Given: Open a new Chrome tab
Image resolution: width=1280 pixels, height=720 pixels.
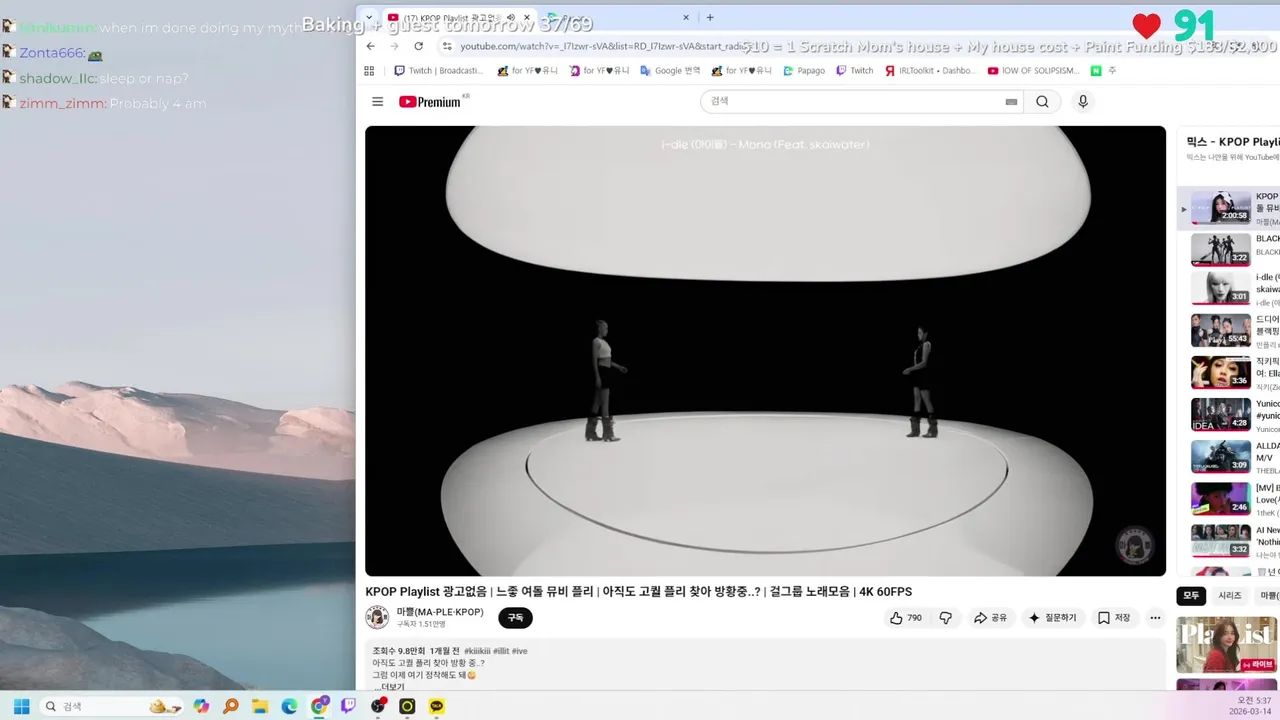Looking at the screenshot, I should click(x=710, y=17).
